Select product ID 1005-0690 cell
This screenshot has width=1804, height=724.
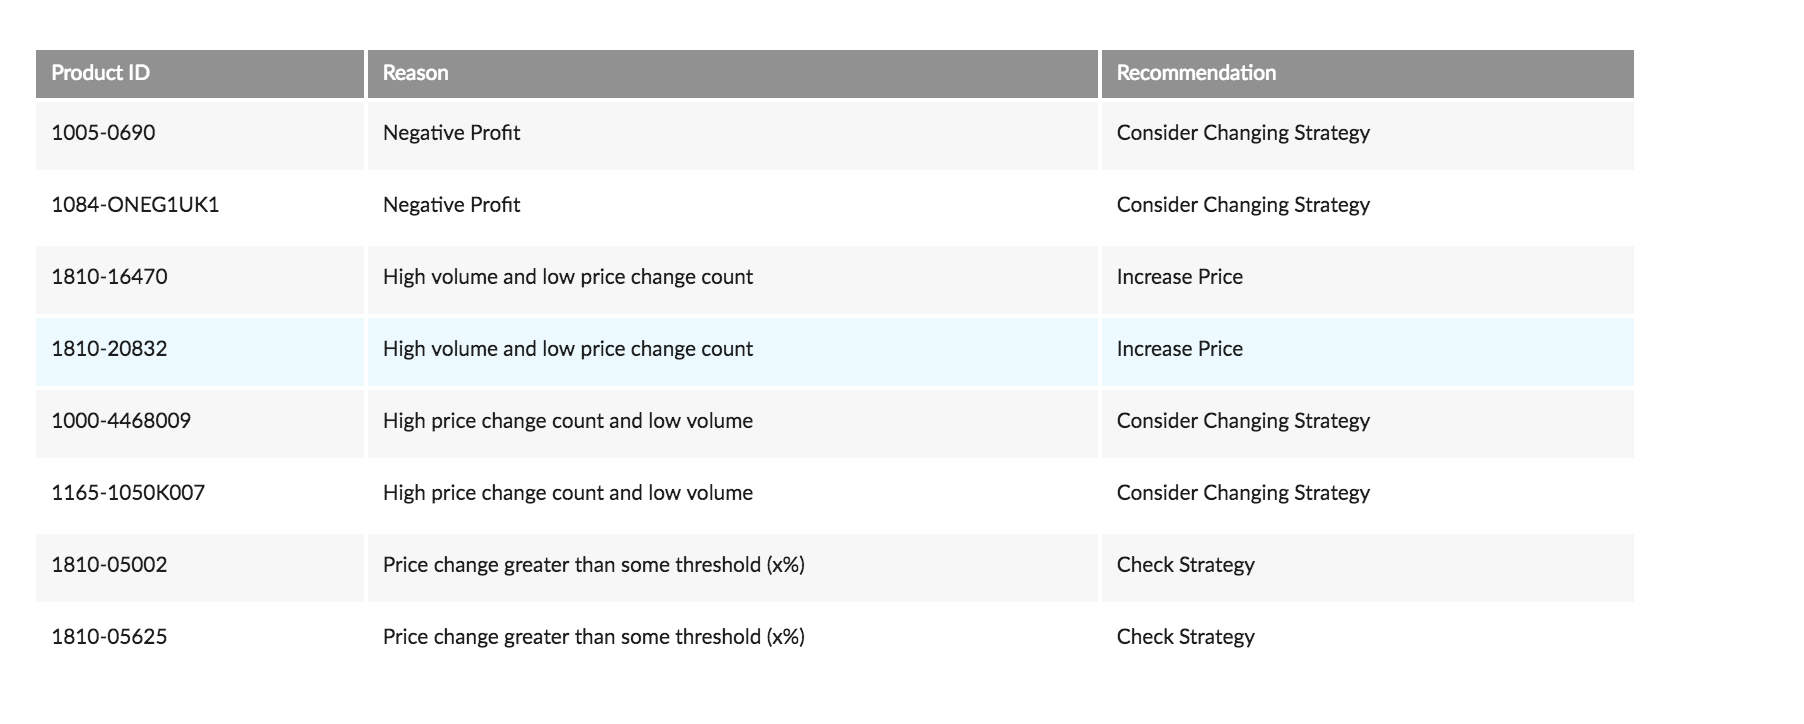coord(200,134)
